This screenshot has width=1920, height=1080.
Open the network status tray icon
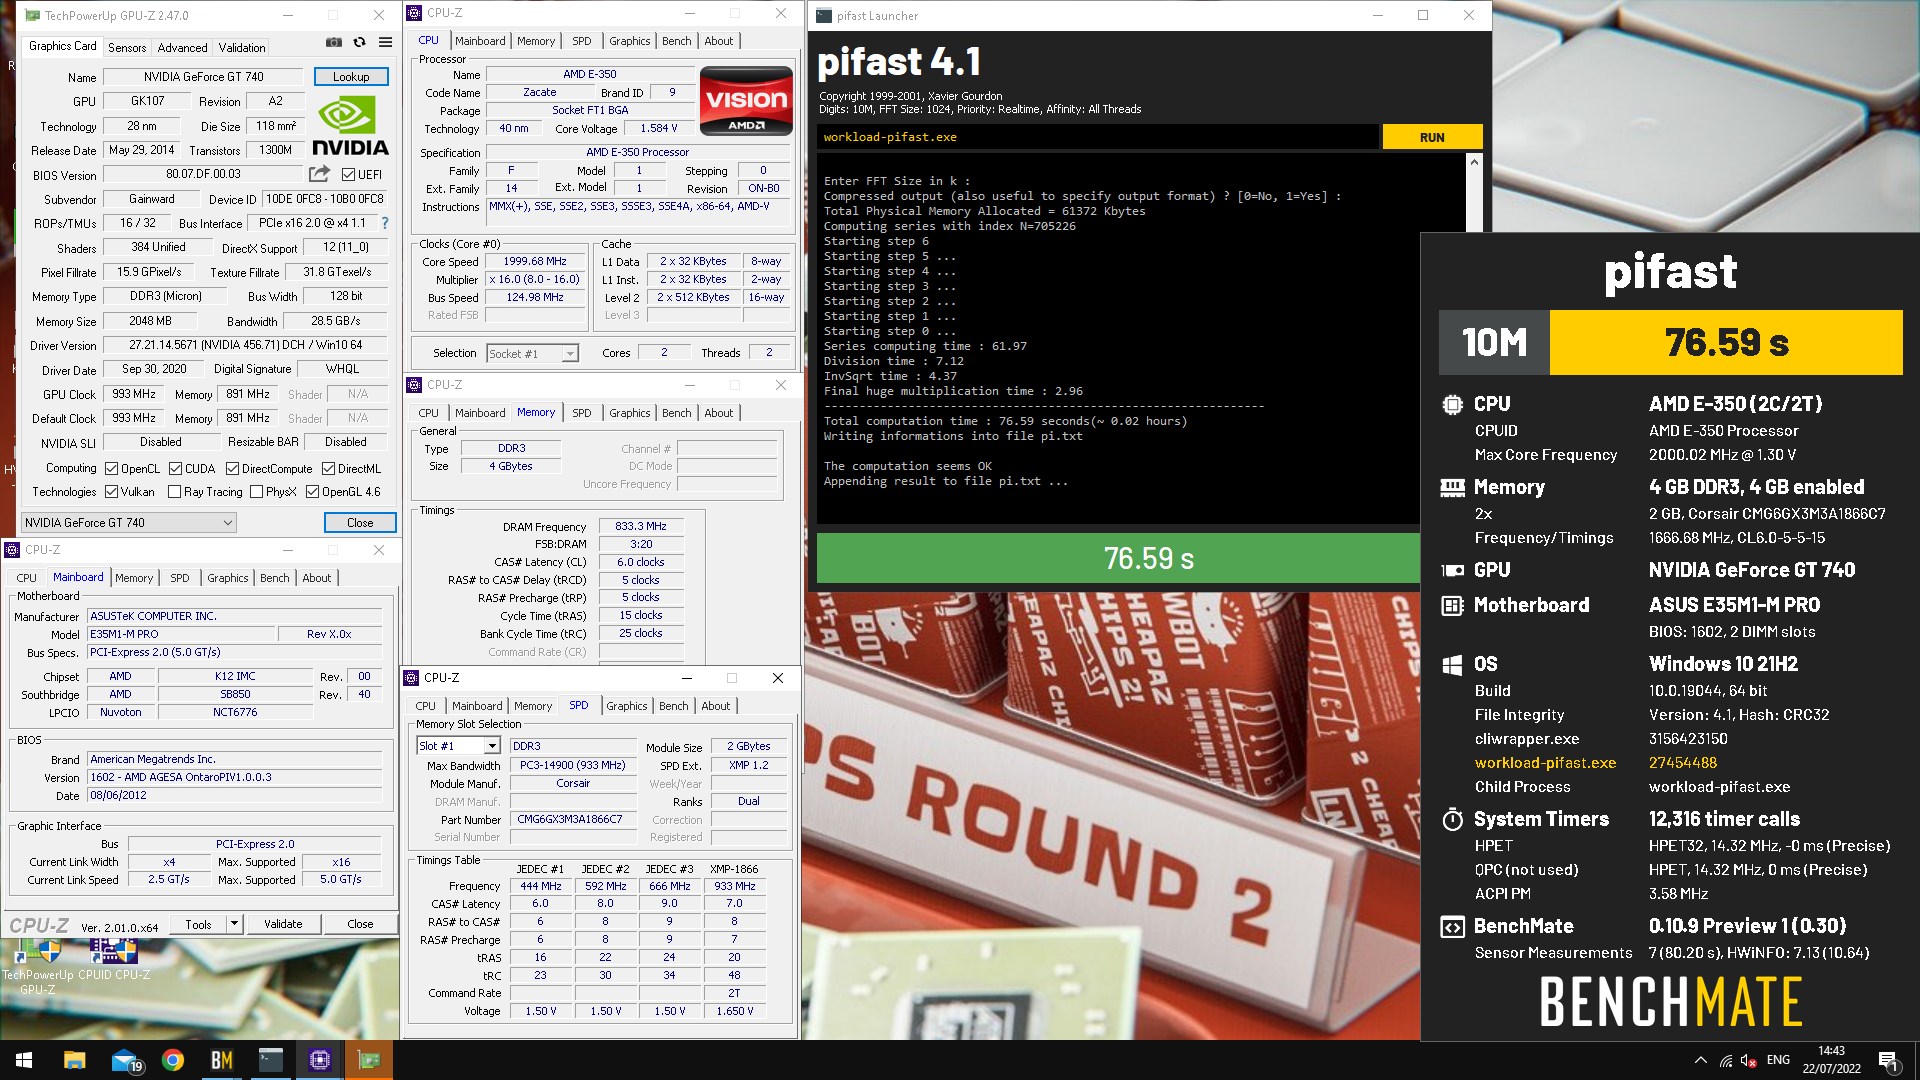[1726, 1060]
